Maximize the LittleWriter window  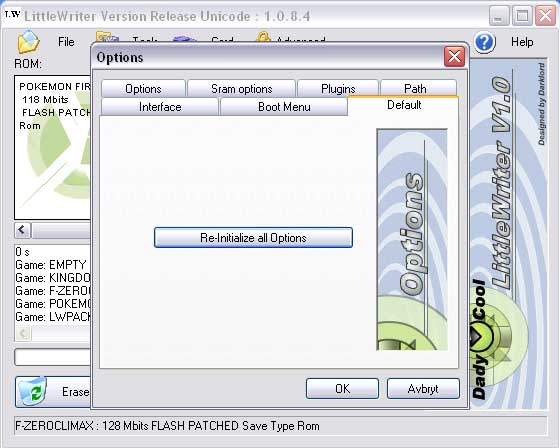[x=522, y=16]
